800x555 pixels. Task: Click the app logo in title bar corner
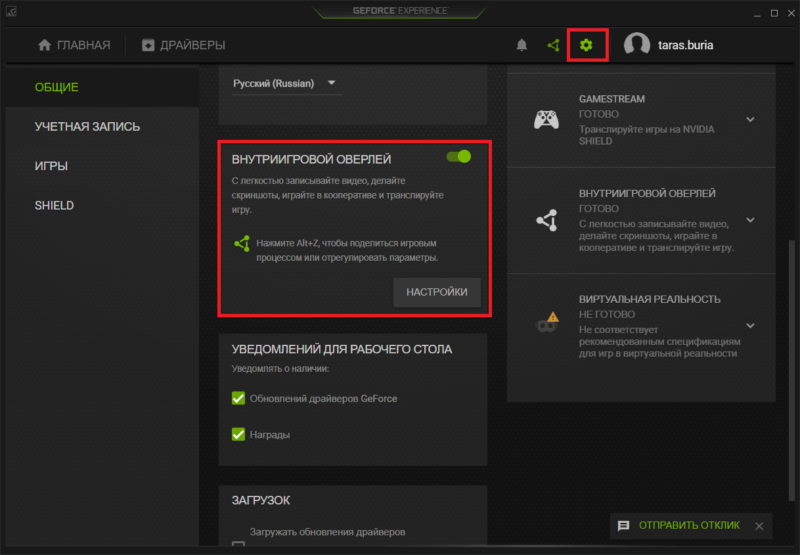pyautogui.click(x=11, y=11)
